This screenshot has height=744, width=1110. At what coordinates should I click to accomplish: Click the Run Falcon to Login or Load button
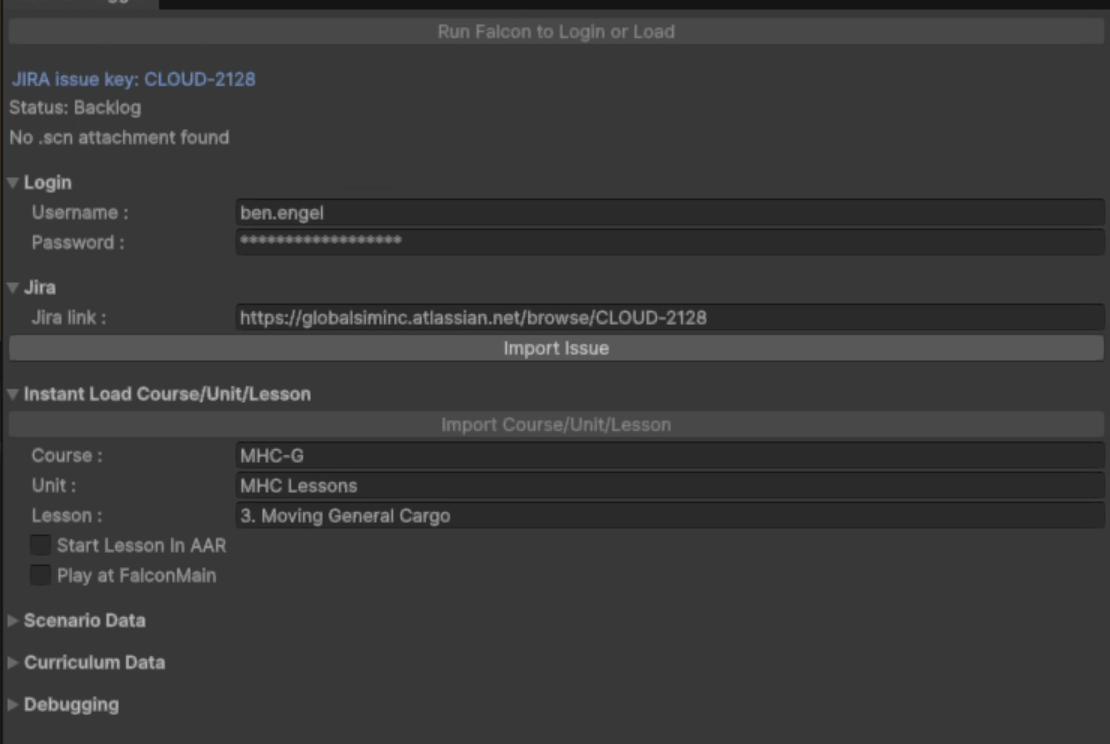point(556,32)
